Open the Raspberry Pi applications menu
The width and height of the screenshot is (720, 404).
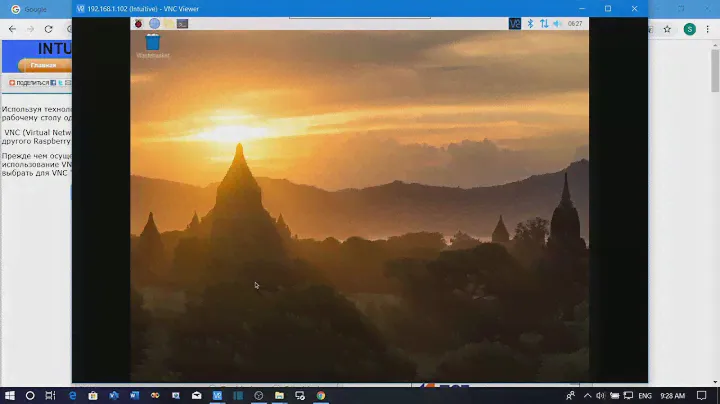click(x=139, y=23)
